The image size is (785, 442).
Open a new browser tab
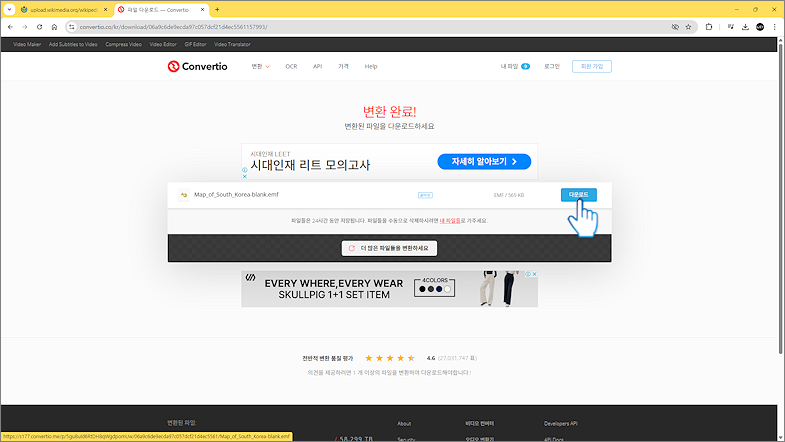point(217,10)
